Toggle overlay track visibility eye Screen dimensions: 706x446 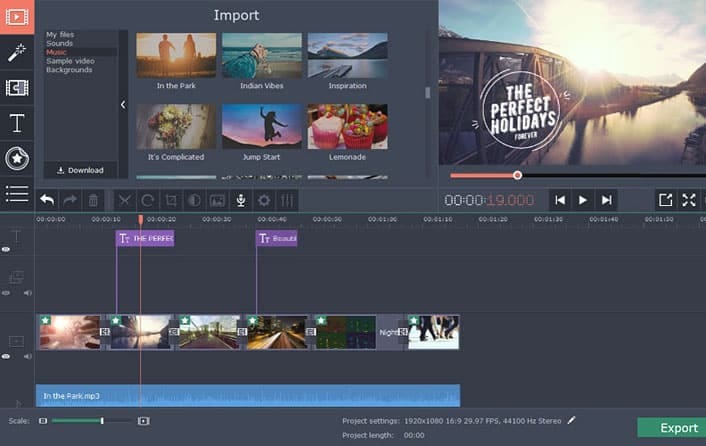(x=7, y=293)
